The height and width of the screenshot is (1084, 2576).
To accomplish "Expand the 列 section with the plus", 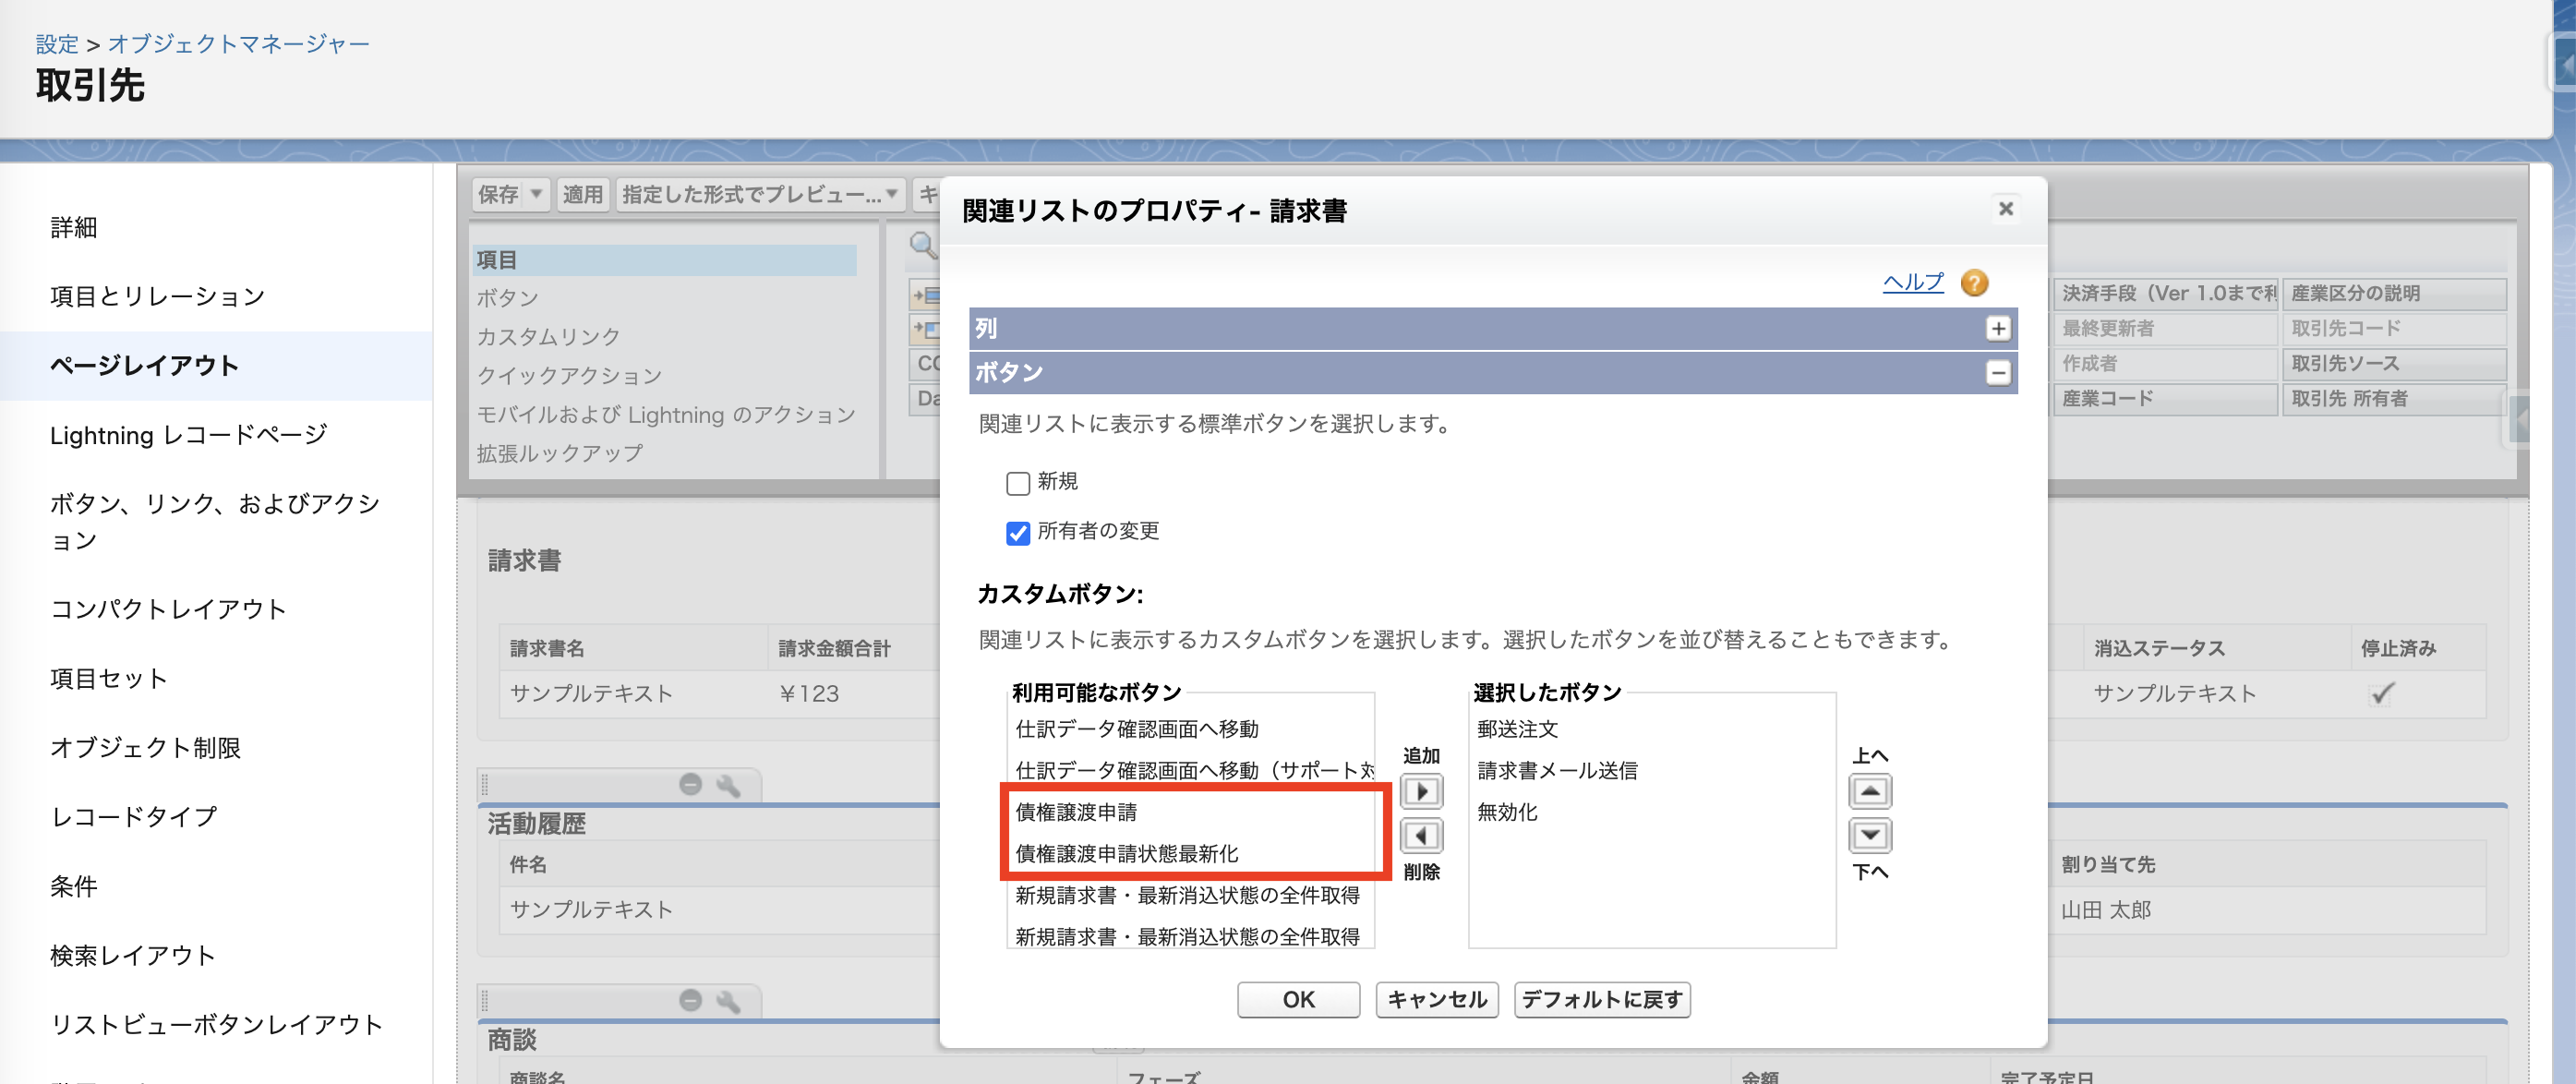I will coord(1998,328).
